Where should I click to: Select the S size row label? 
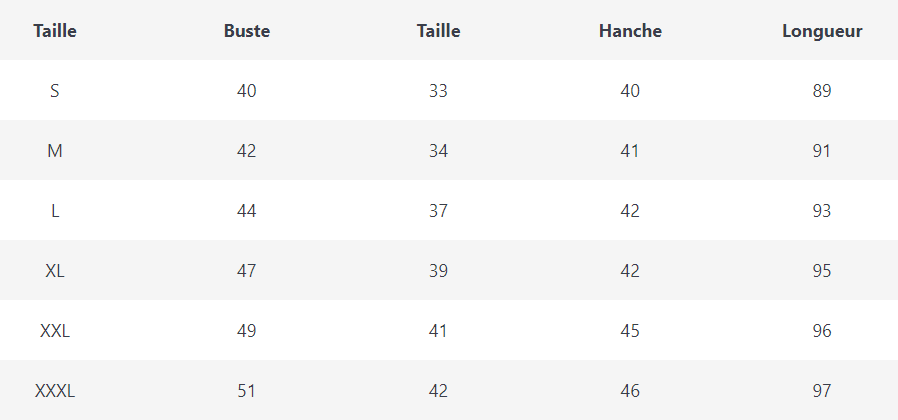pyautogui.click(x=55, y=91)
